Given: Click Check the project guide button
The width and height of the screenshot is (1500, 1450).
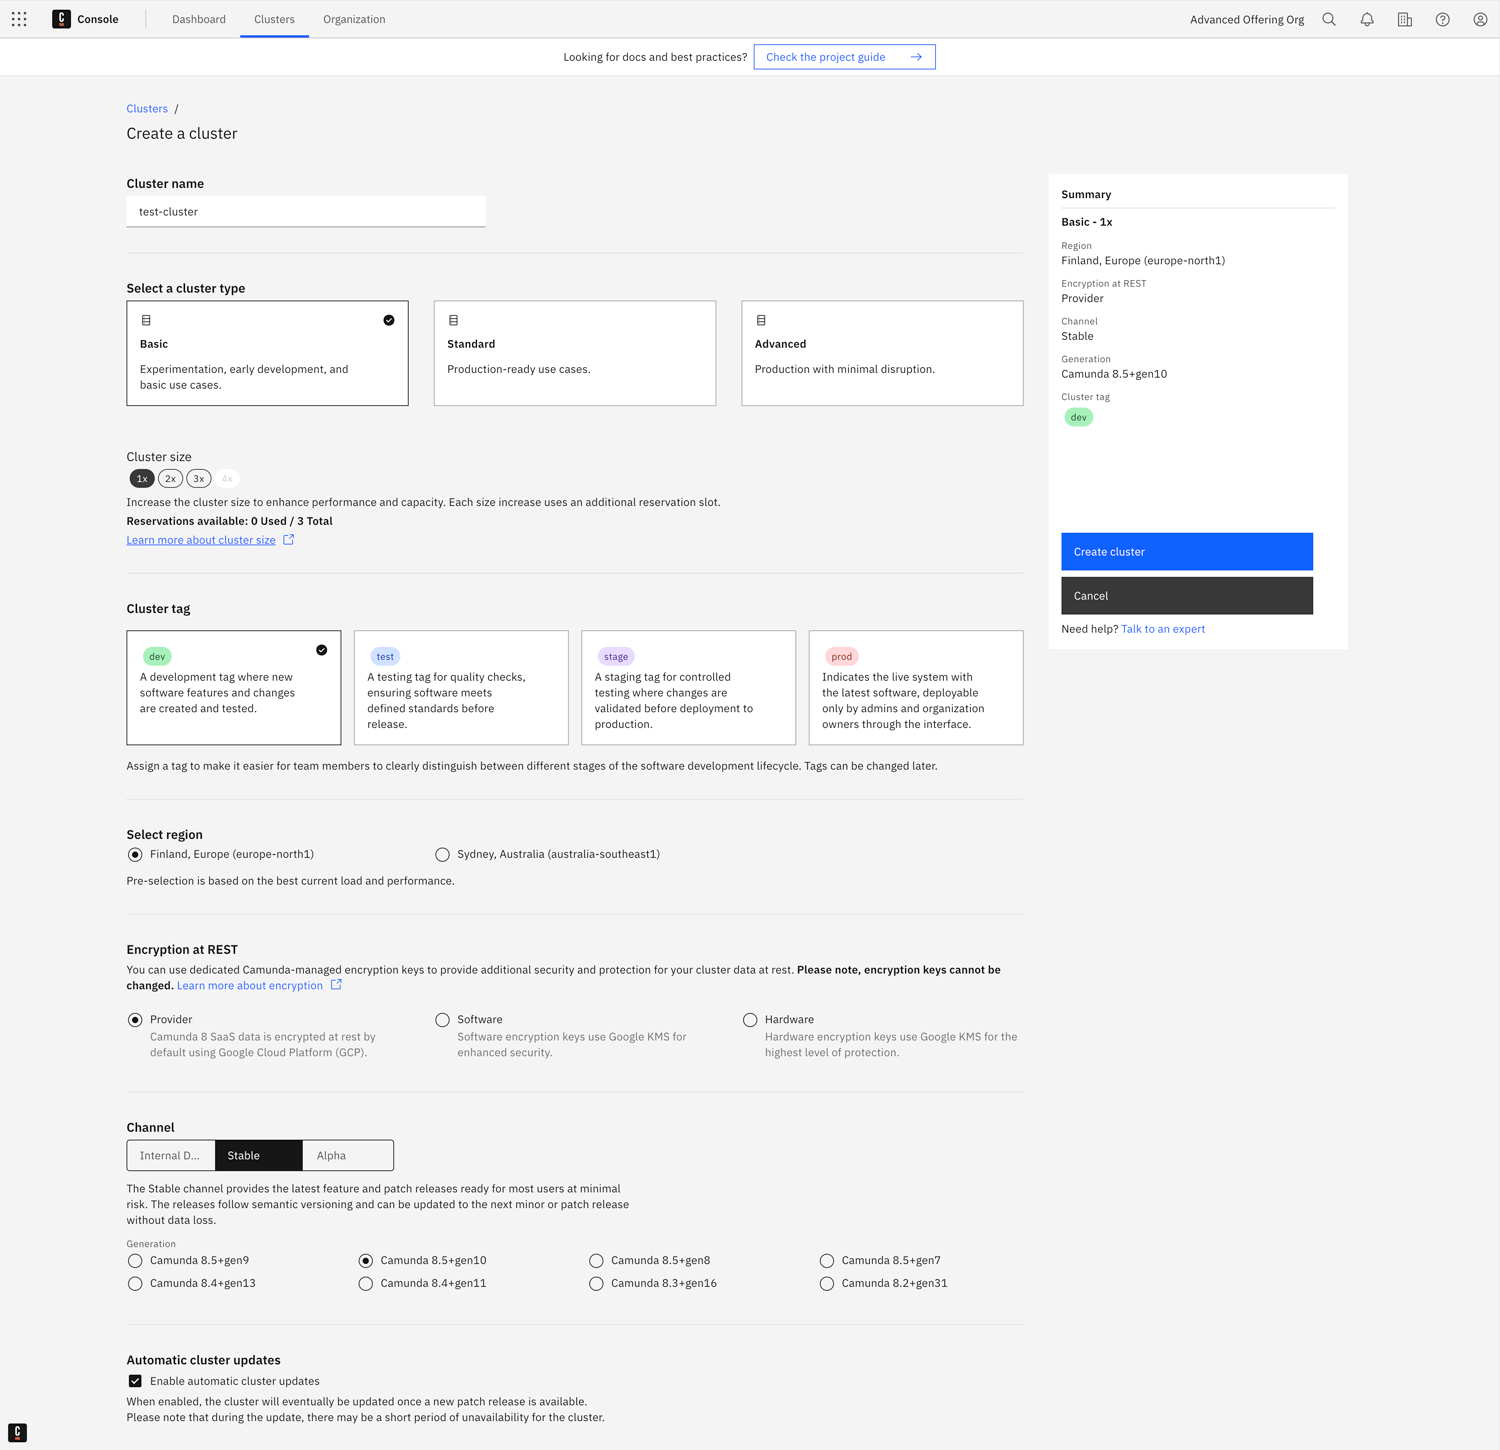Looking at the screenshot, I should tap(845, 57).
